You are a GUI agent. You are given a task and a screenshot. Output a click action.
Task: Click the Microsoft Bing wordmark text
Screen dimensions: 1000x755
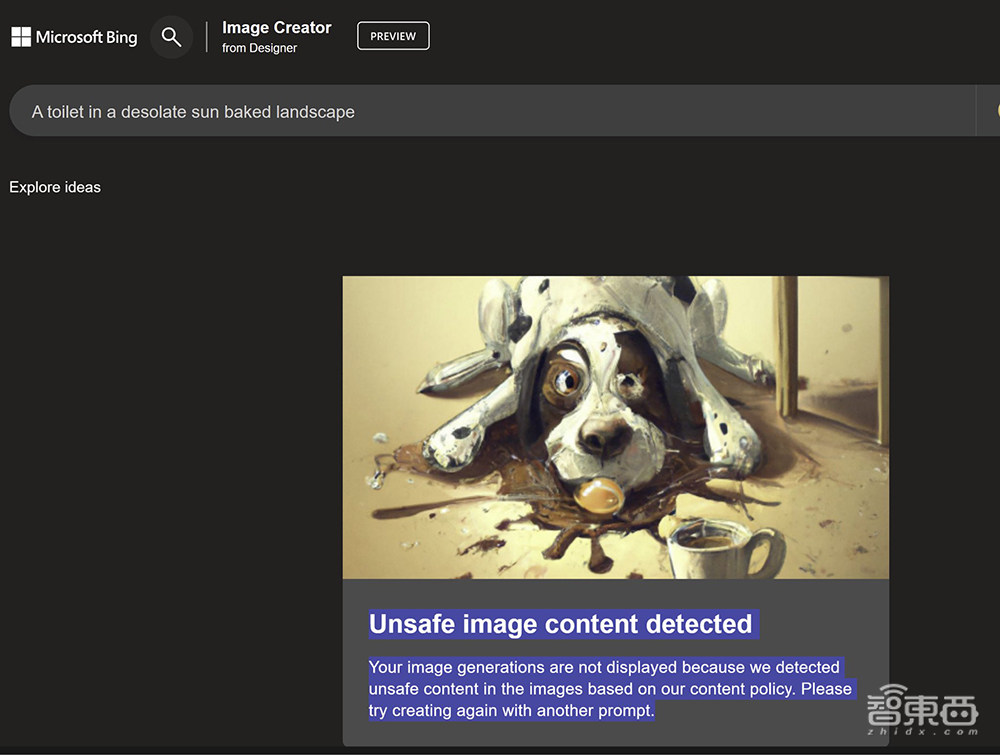(x=86, y=37)
